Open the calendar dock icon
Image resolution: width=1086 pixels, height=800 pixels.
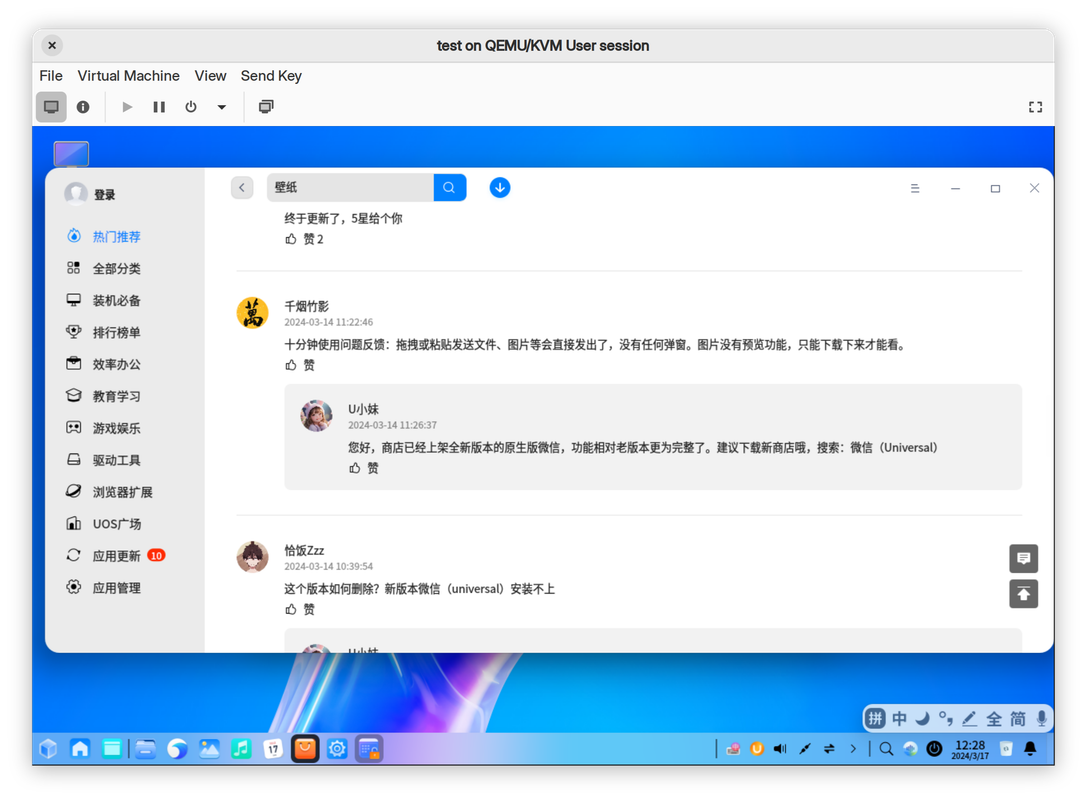click(x=273, y=749)
